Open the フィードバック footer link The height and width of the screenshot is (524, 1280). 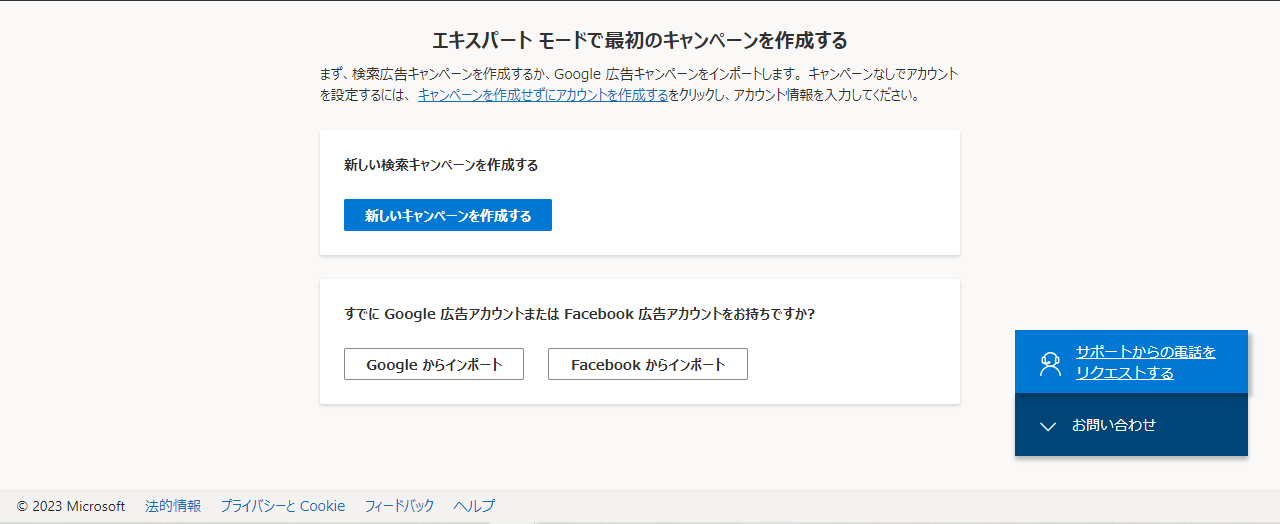(x=400, y=506)
